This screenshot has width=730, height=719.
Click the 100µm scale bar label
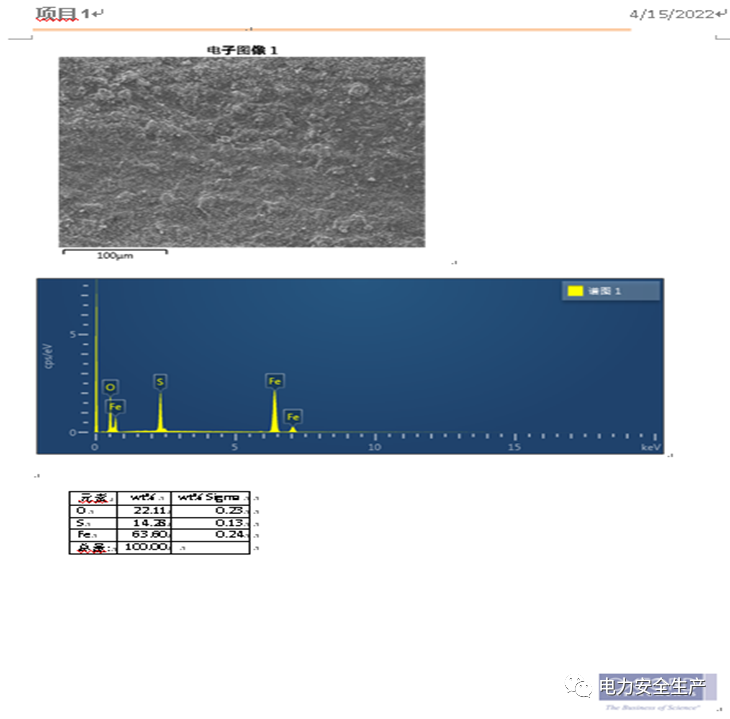115,256
